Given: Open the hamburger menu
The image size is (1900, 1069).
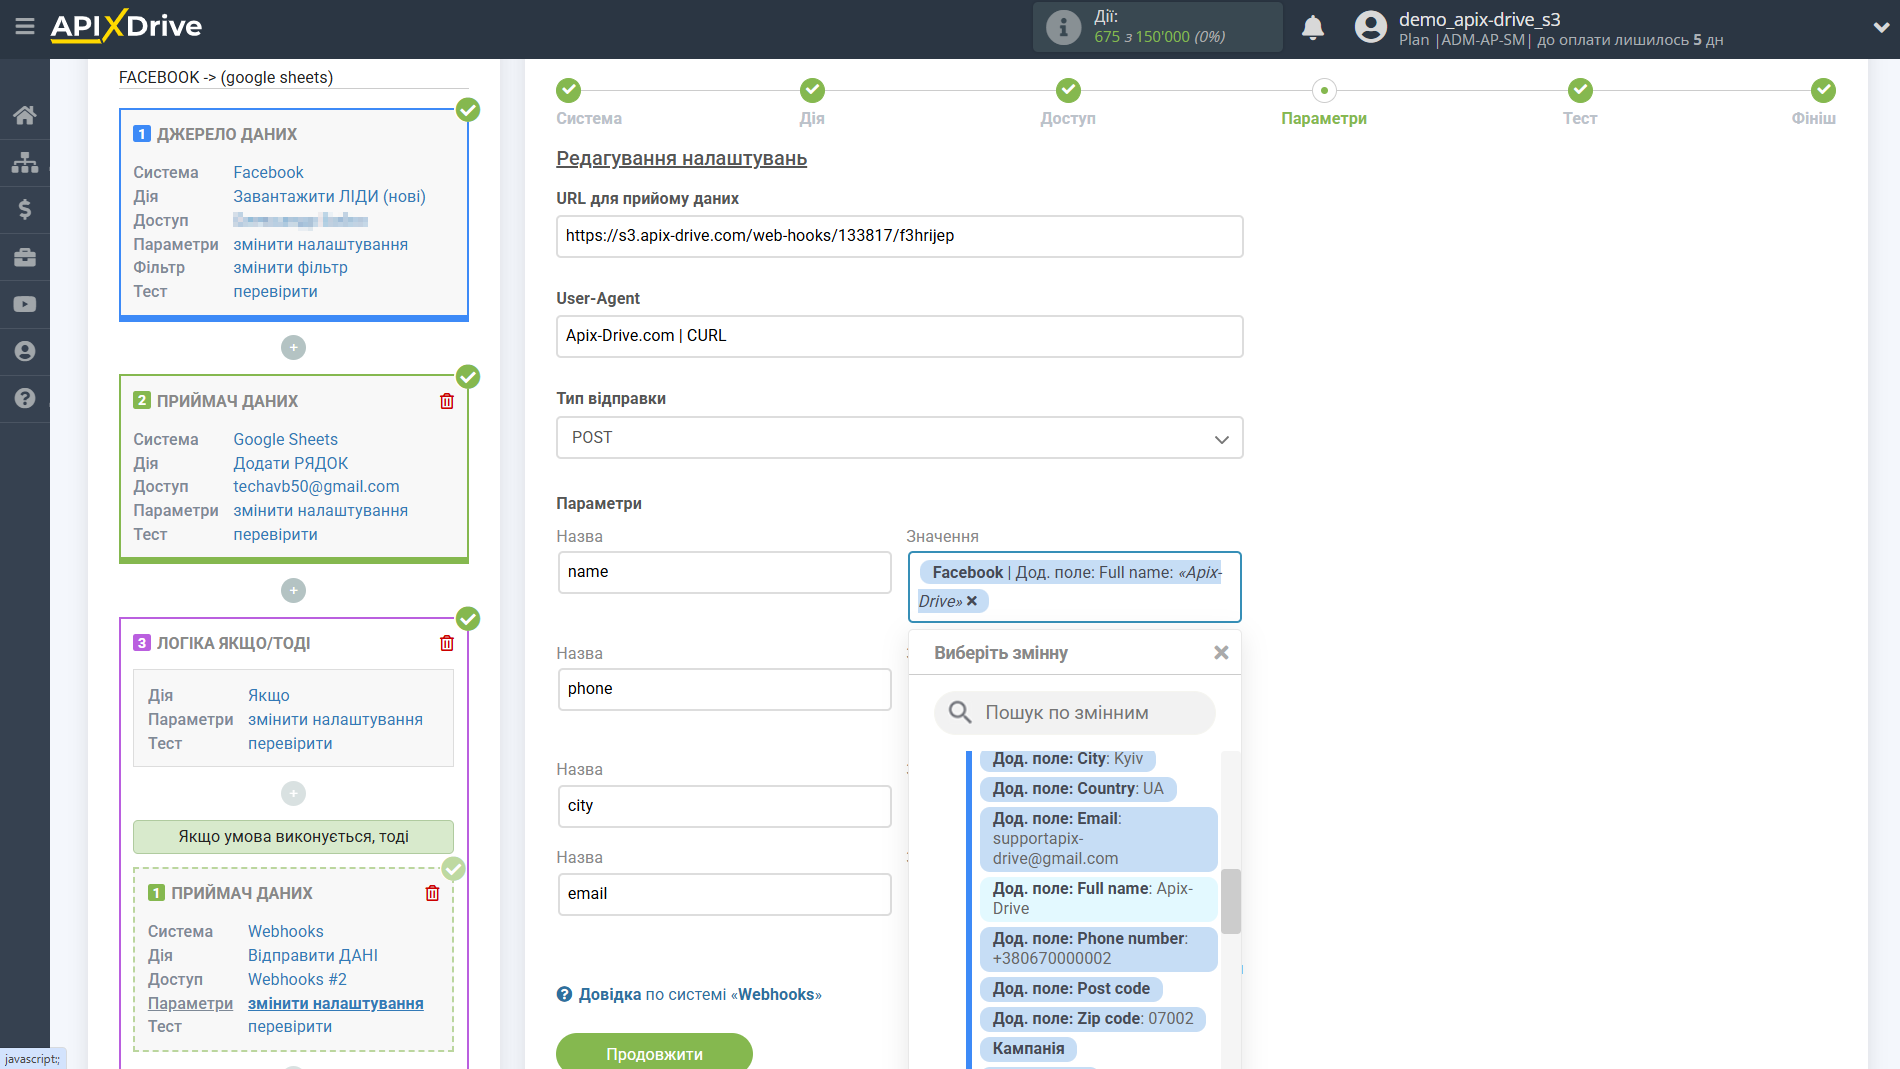Looking at the screenshot, I should pos(25,27).
